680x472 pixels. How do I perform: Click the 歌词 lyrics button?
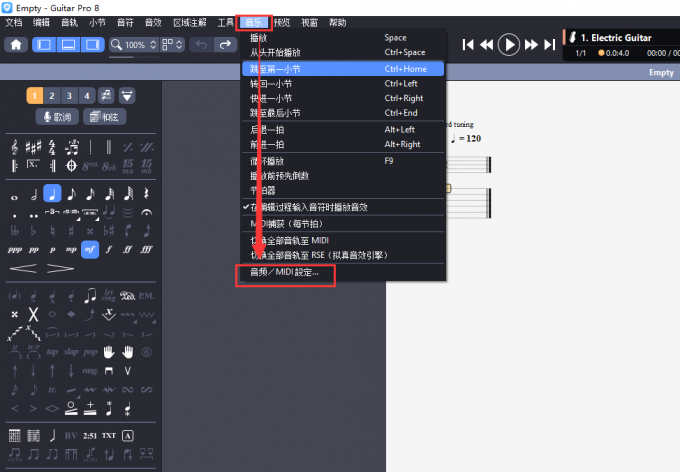pos(57,117)
